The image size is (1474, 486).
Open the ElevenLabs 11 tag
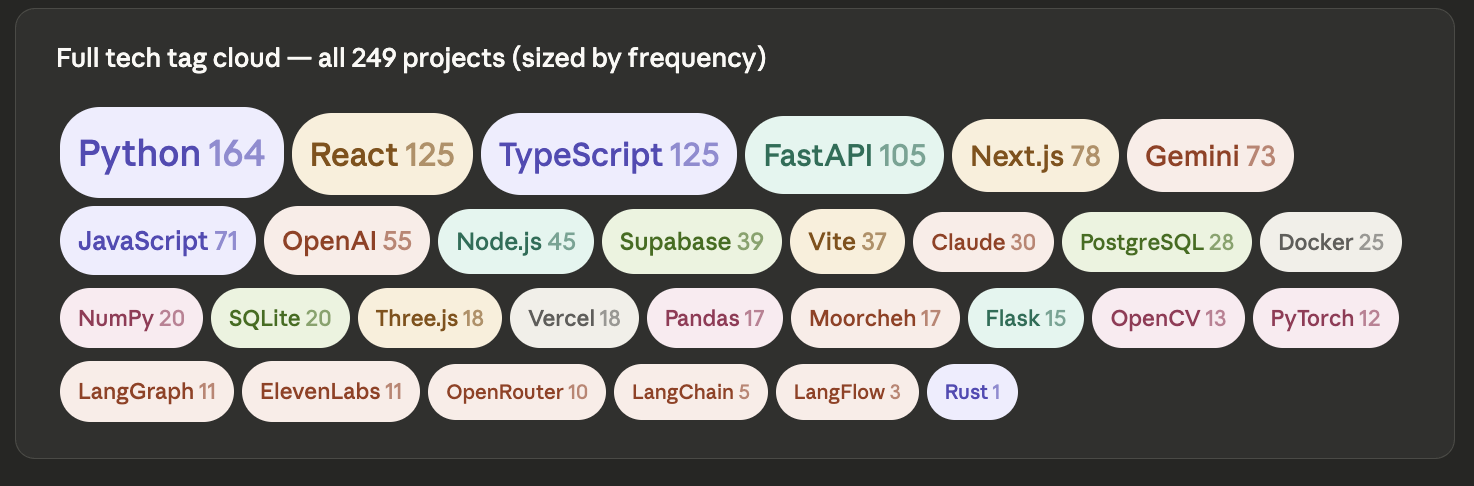coord(331,391)
